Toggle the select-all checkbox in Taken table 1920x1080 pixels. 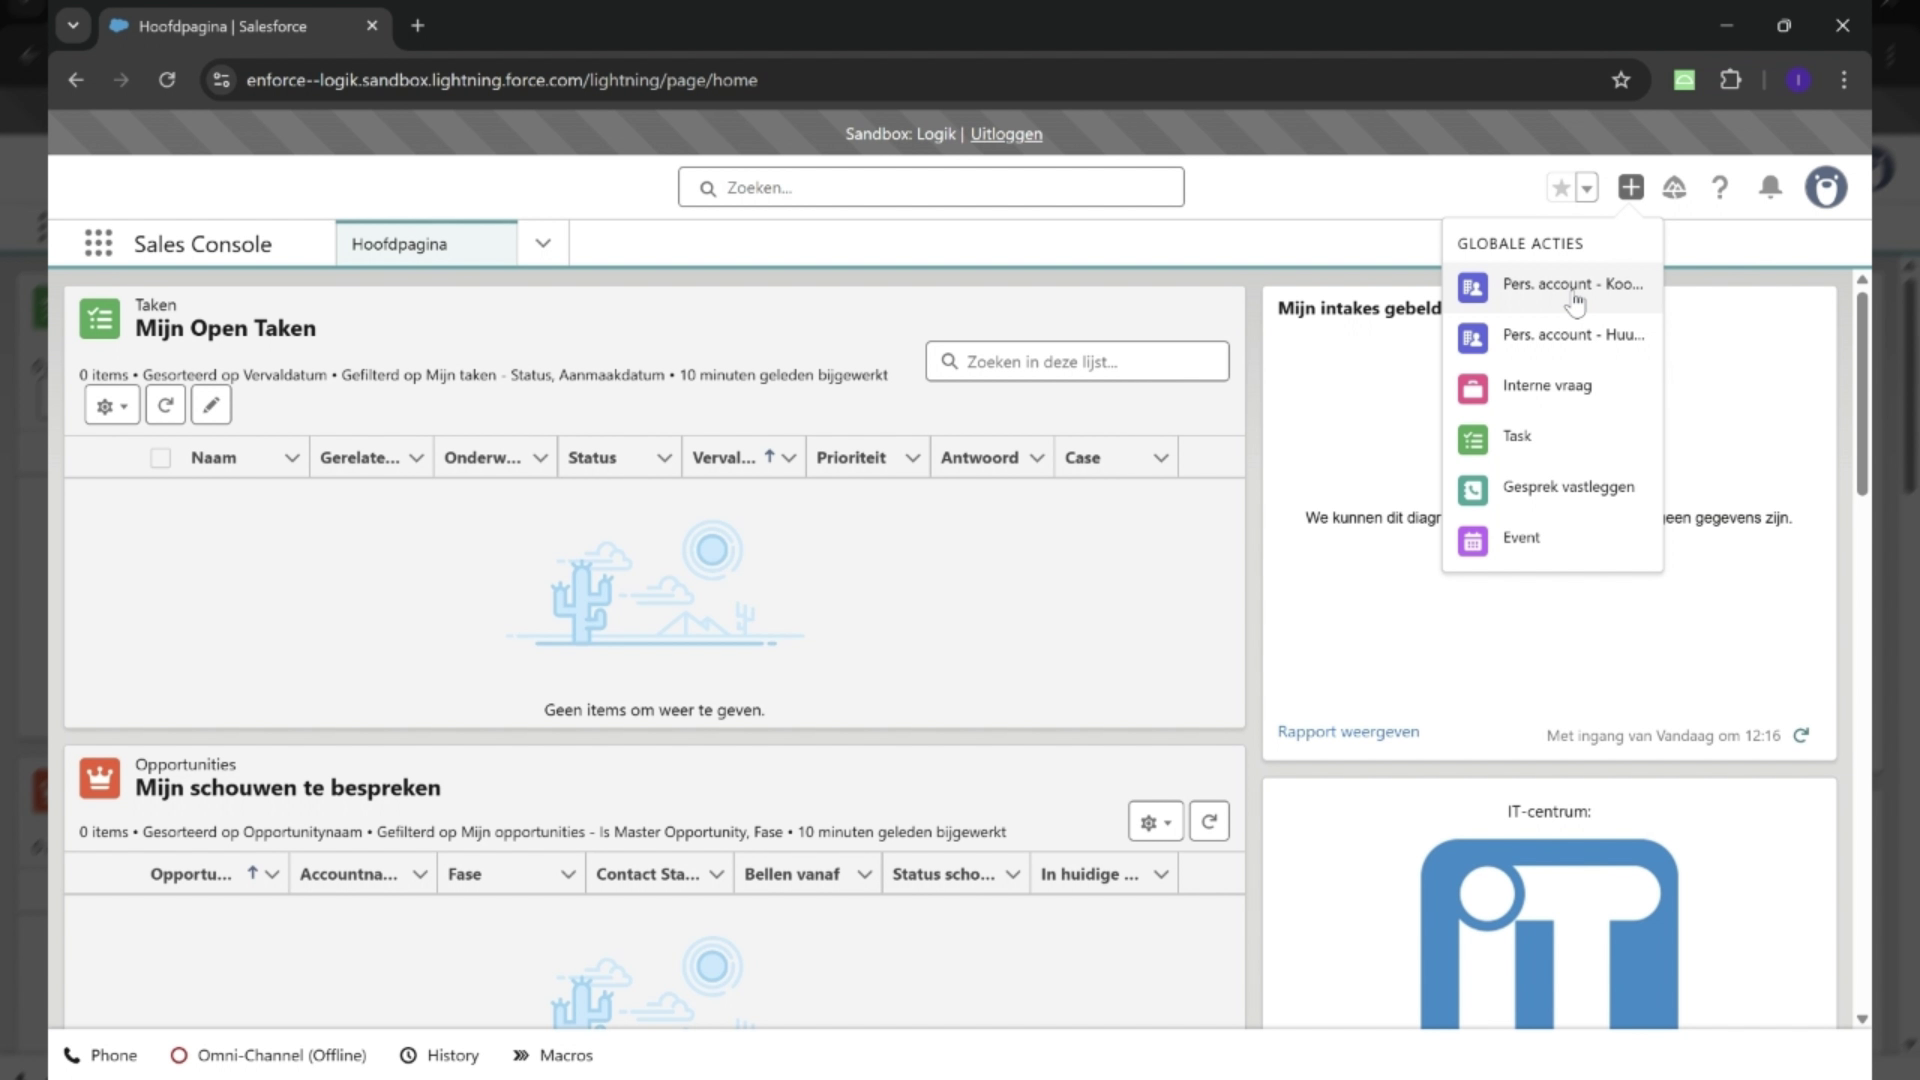point(161,457)
